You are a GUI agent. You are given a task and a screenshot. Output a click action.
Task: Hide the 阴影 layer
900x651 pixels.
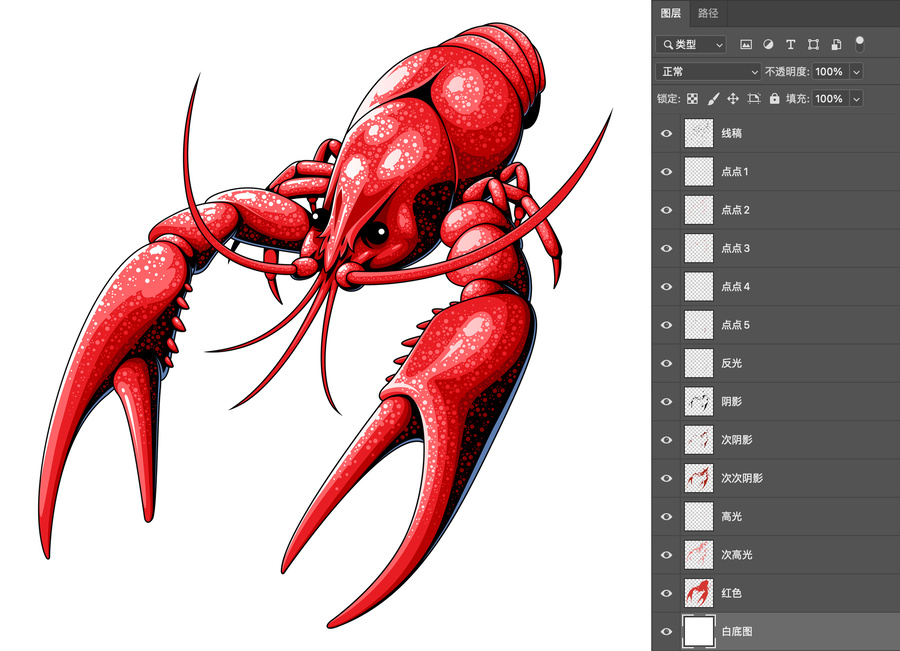[x=666, y=402]
